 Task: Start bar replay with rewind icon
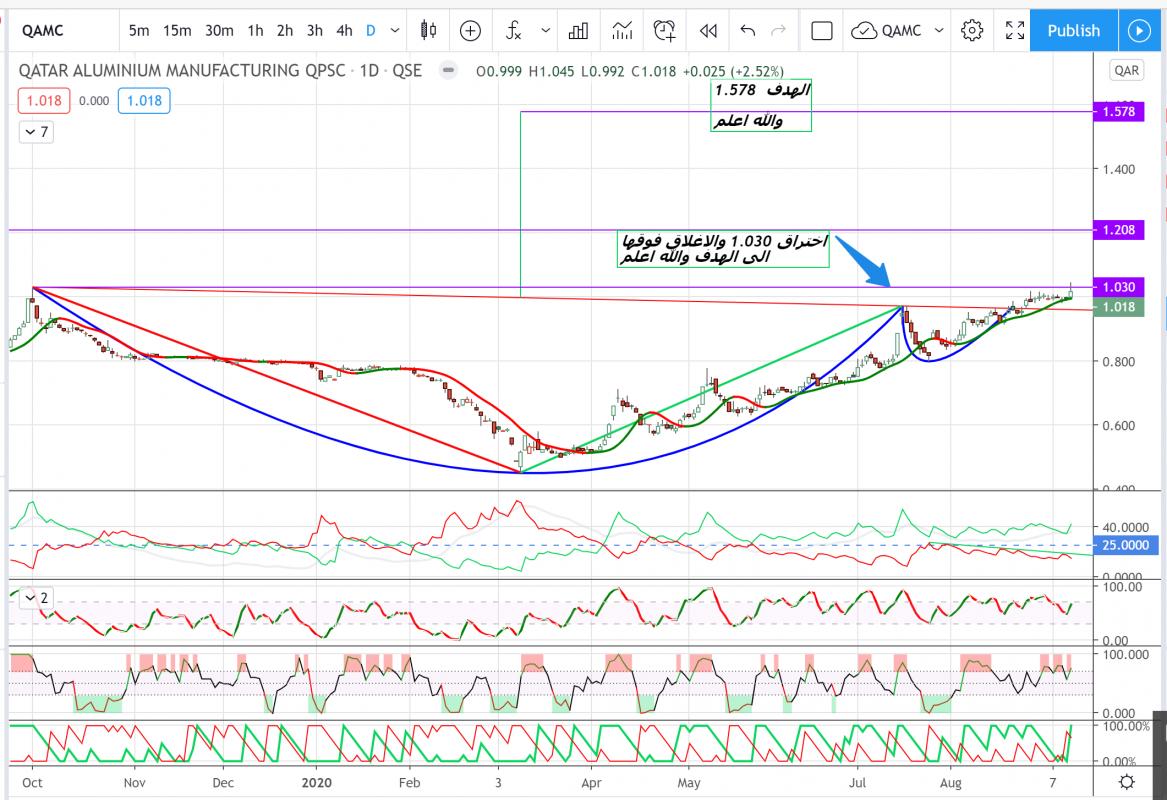coord(708,30)
